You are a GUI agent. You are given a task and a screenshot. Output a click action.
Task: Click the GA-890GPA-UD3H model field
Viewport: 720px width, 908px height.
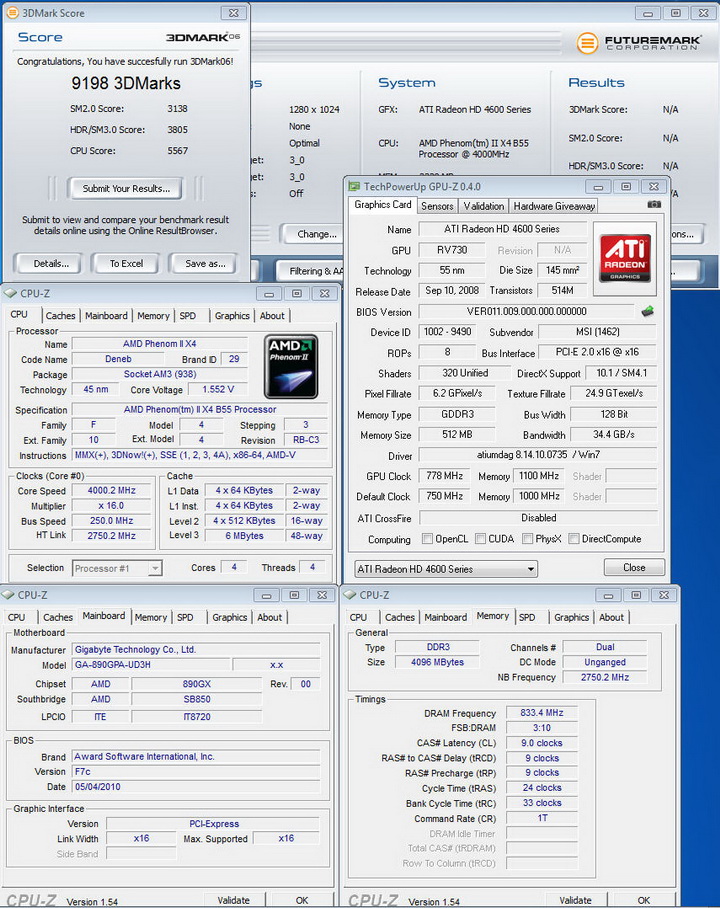pos(152,665)
